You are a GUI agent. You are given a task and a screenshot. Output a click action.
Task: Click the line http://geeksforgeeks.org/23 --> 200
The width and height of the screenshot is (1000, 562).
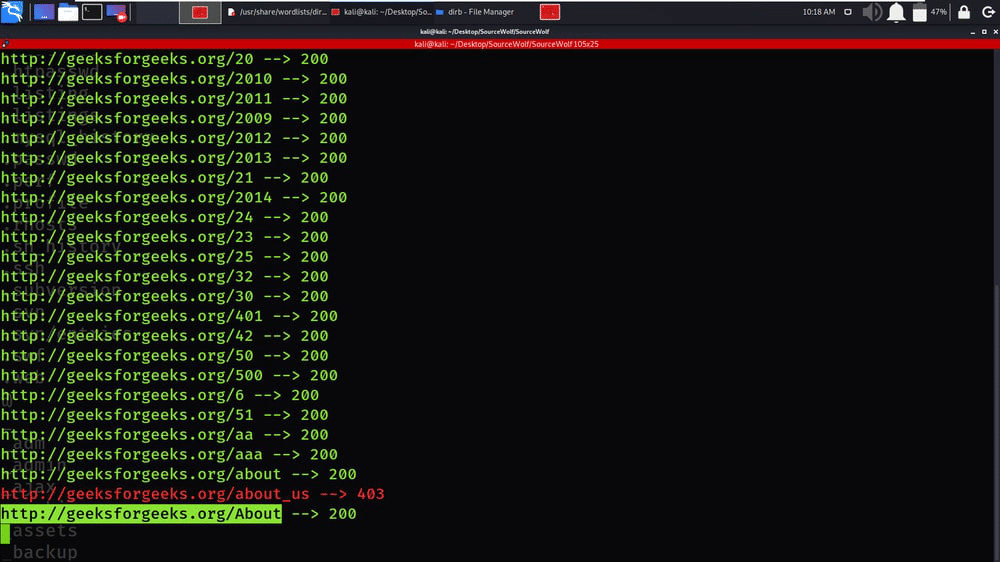[165, 237]
